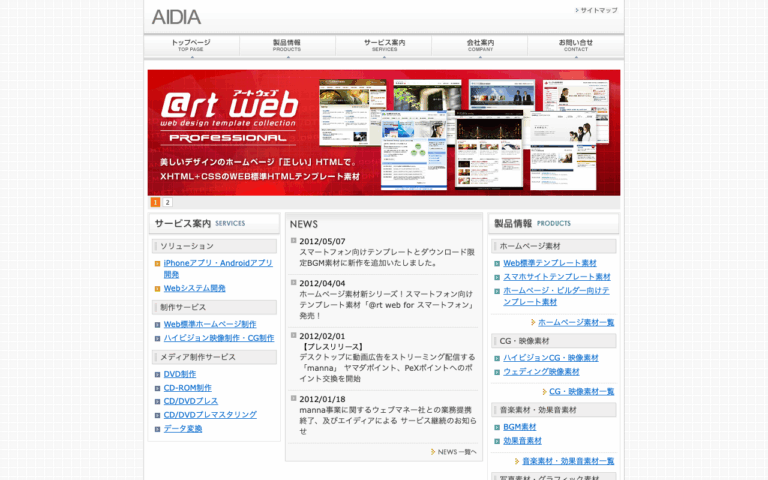Image resolution: width=768 pixels, height=480 pixels.
Task: Go to トップページ TOP PAGE menu
Action: (x=191, y=46)
